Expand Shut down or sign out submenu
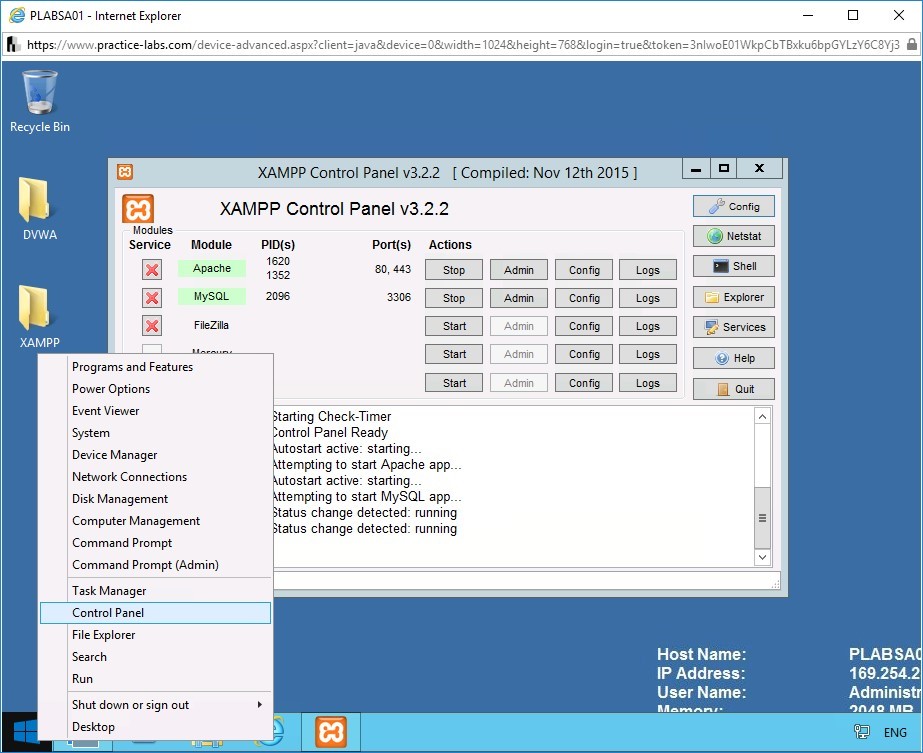The height and width of the screenshot is (753, 923). (x=155, y=705)
